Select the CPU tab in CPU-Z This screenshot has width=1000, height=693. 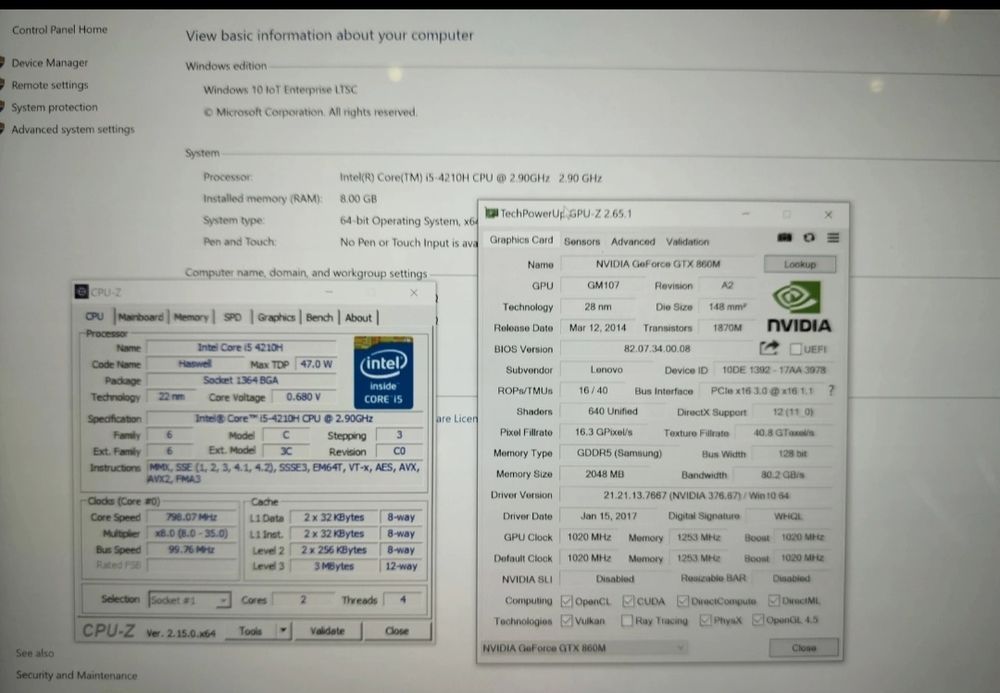(x=94, y=316)
